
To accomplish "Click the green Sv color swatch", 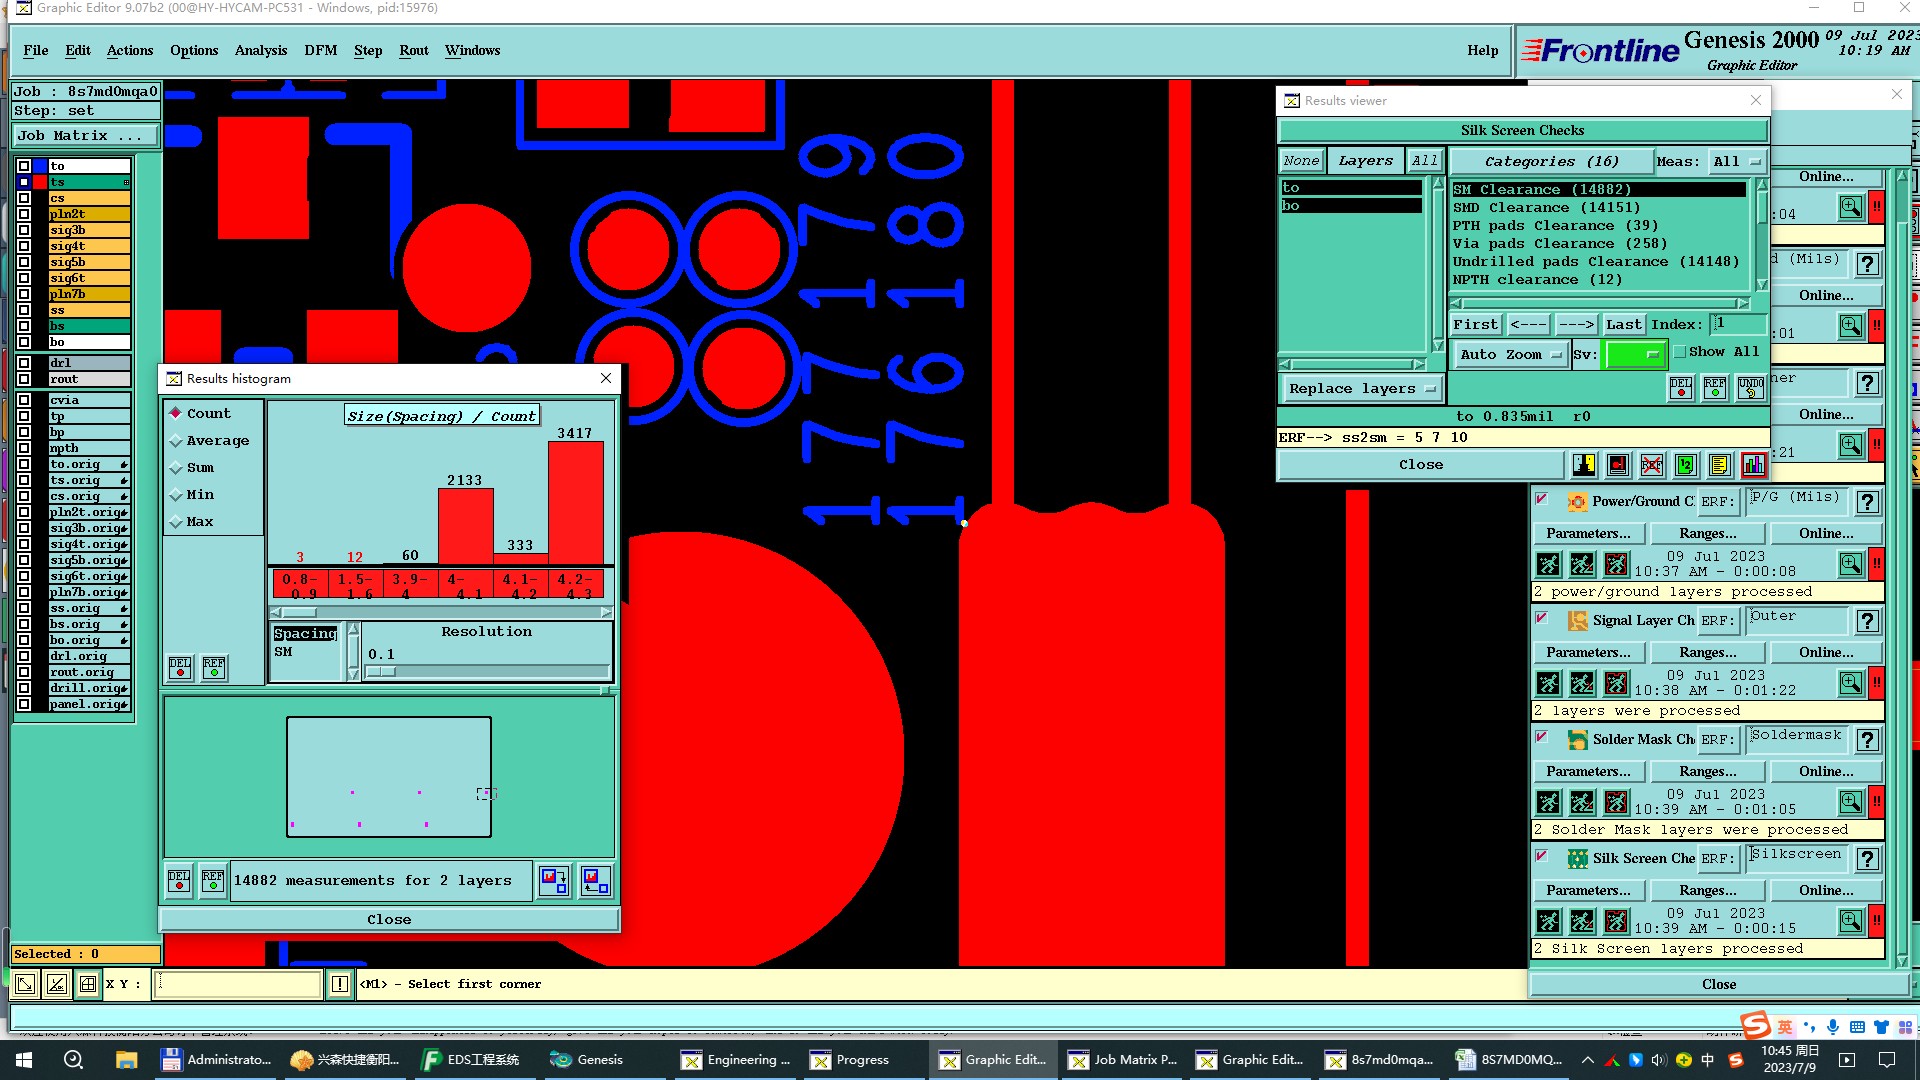I will point(1634,355).
